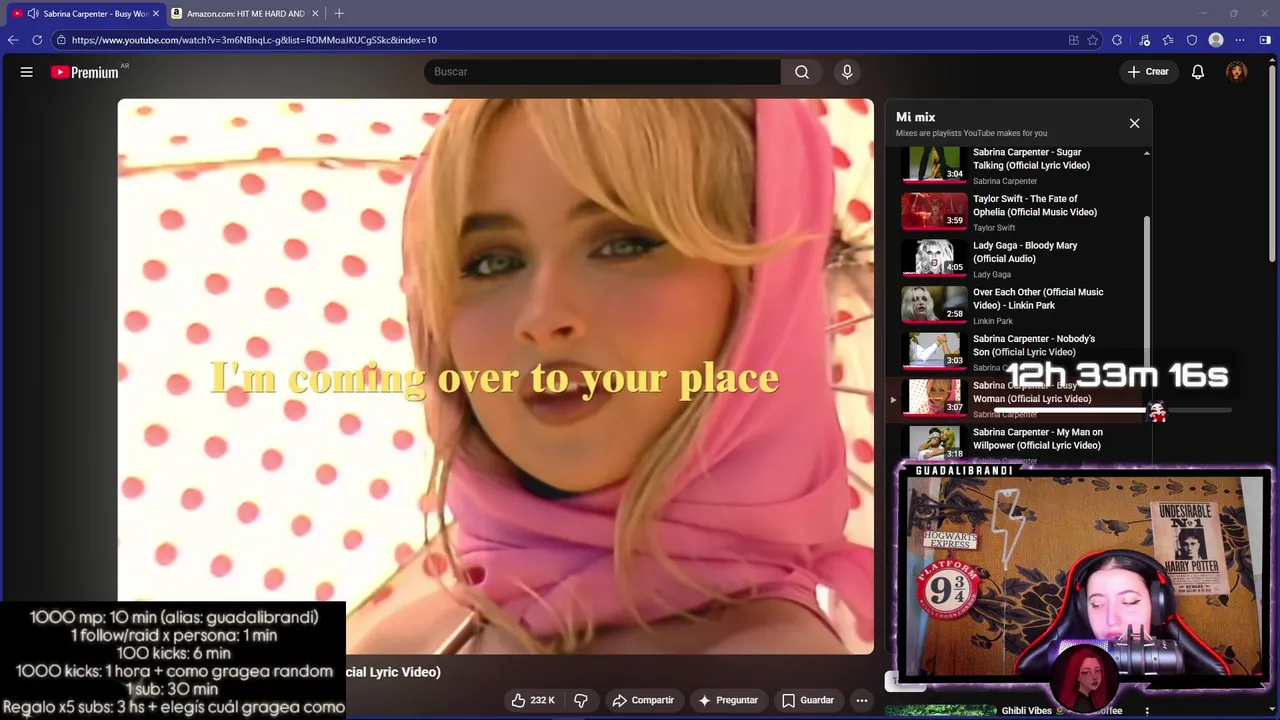Switch to the Amazon HIT ME HARD tab
The image size is (1280, 720).
pos(245,13)
